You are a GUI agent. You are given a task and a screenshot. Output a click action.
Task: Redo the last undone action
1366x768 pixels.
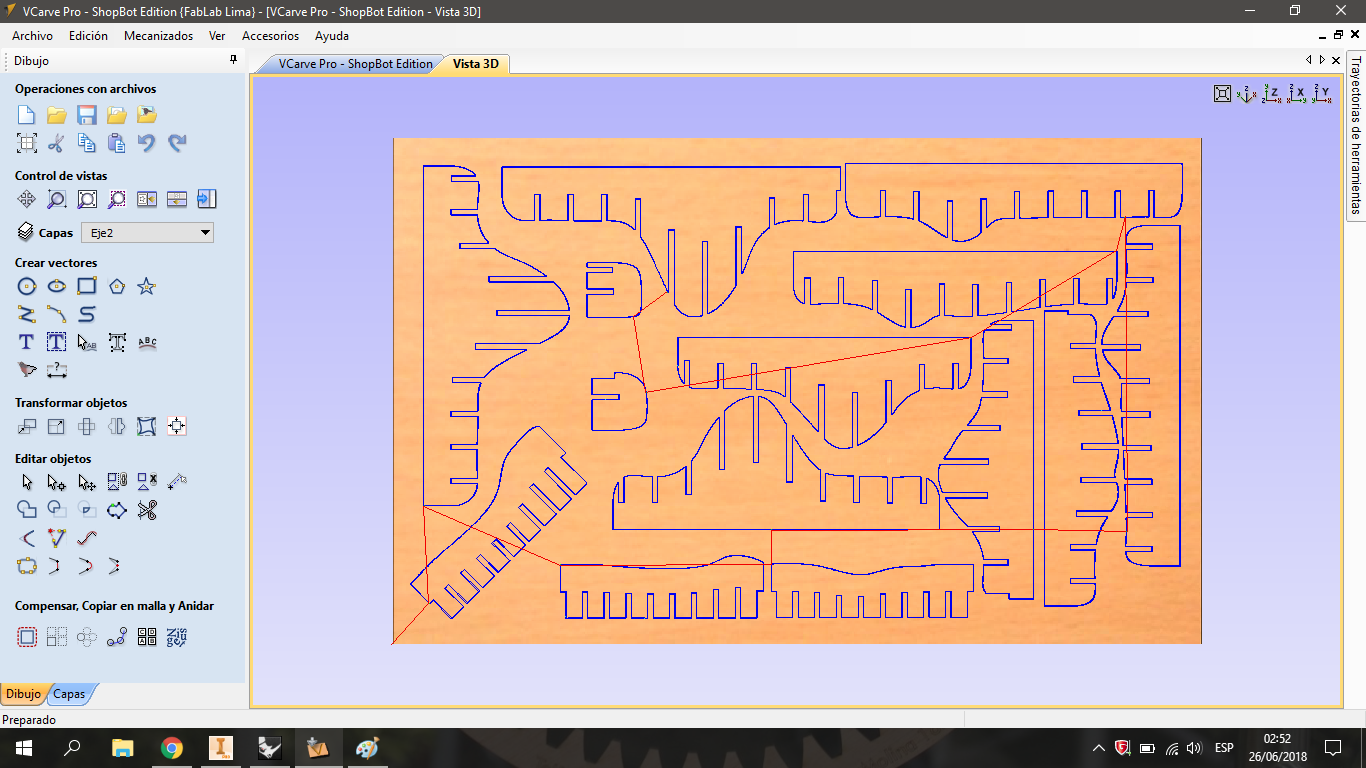(x=177, y=143)
